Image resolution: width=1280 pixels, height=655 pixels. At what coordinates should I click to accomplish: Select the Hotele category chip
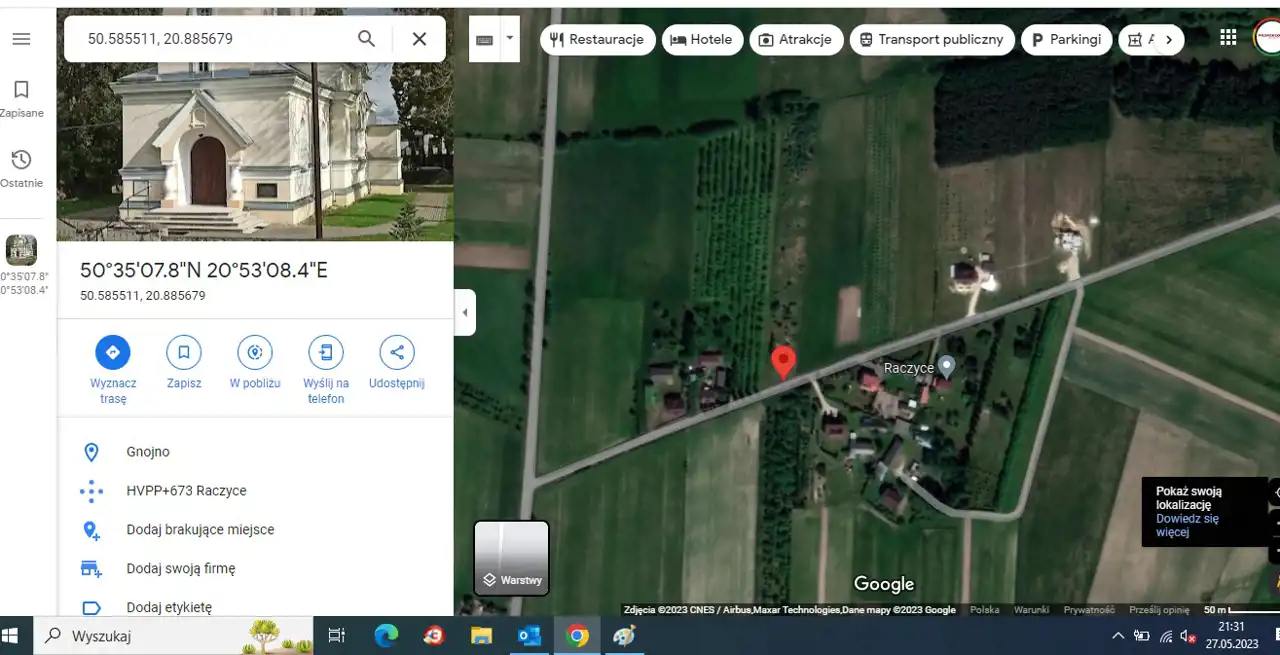702,40
